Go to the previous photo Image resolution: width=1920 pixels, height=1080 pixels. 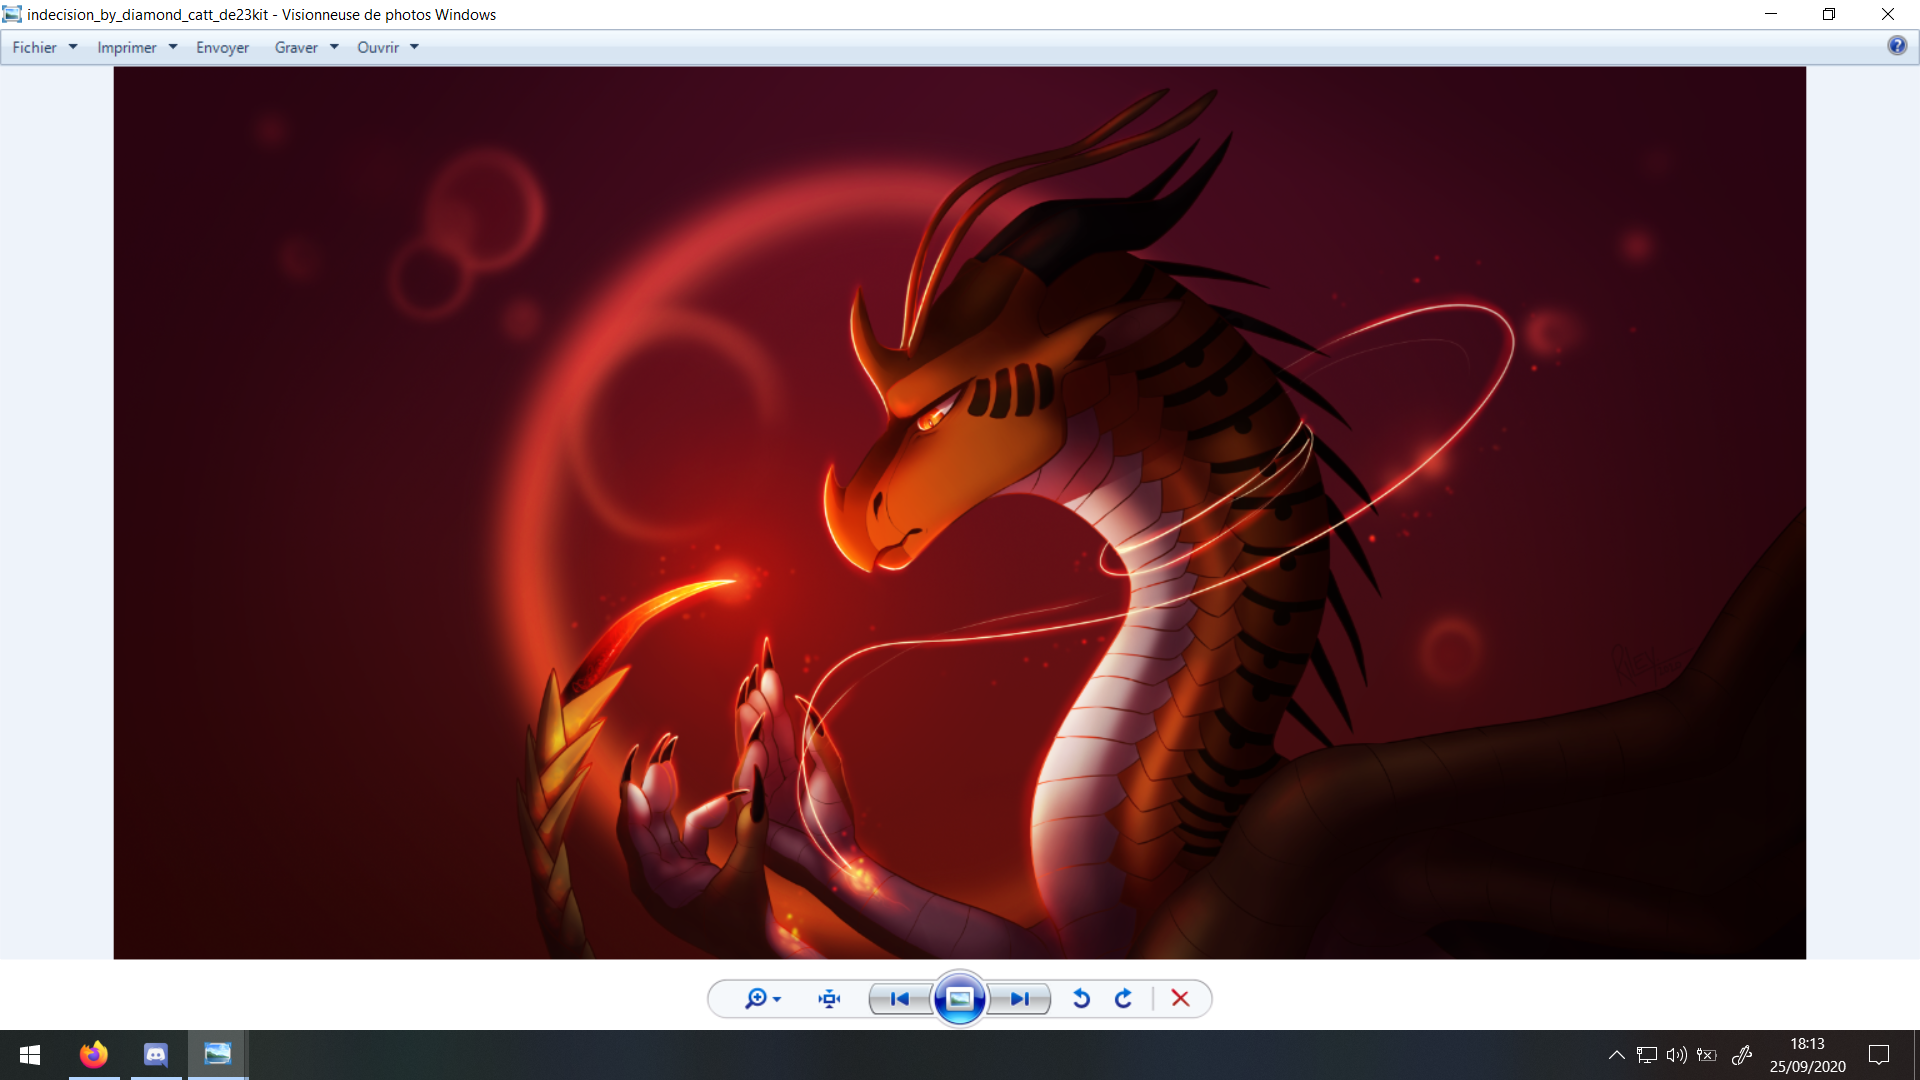tap(899, 998)
